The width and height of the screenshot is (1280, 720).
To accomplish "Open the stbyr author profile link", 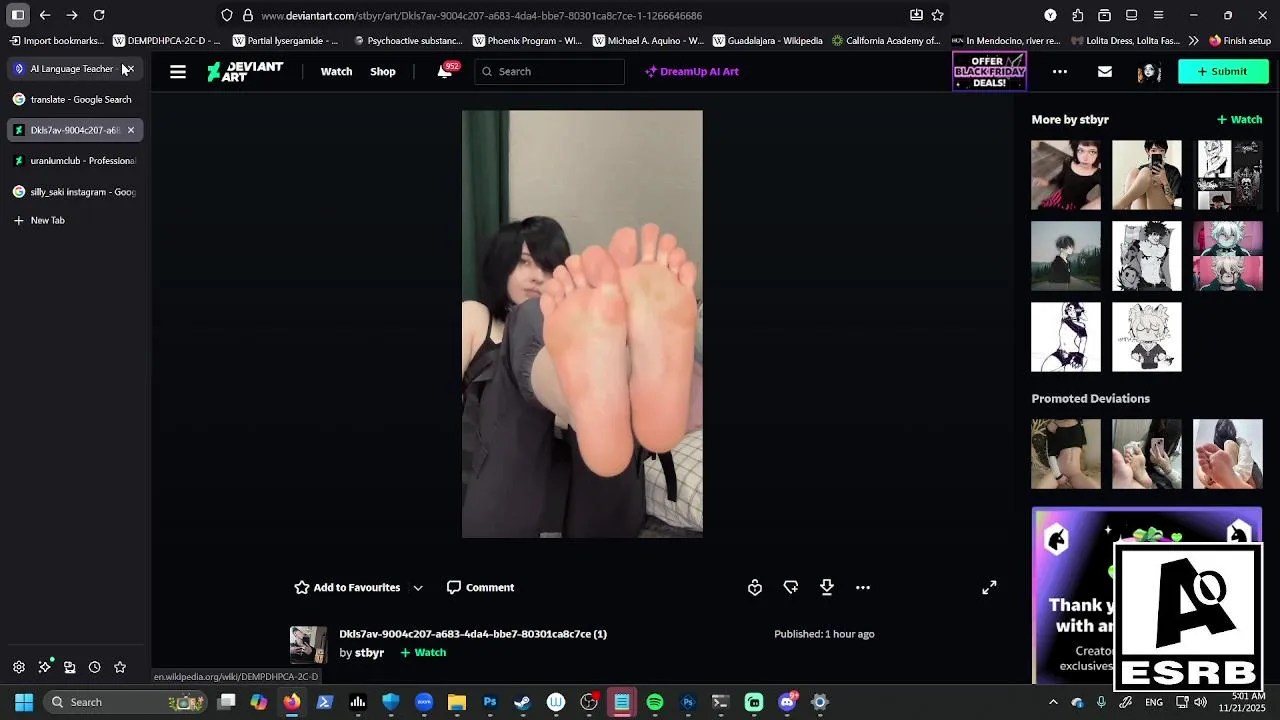I will pyautogui.click(x=369, y=652).
